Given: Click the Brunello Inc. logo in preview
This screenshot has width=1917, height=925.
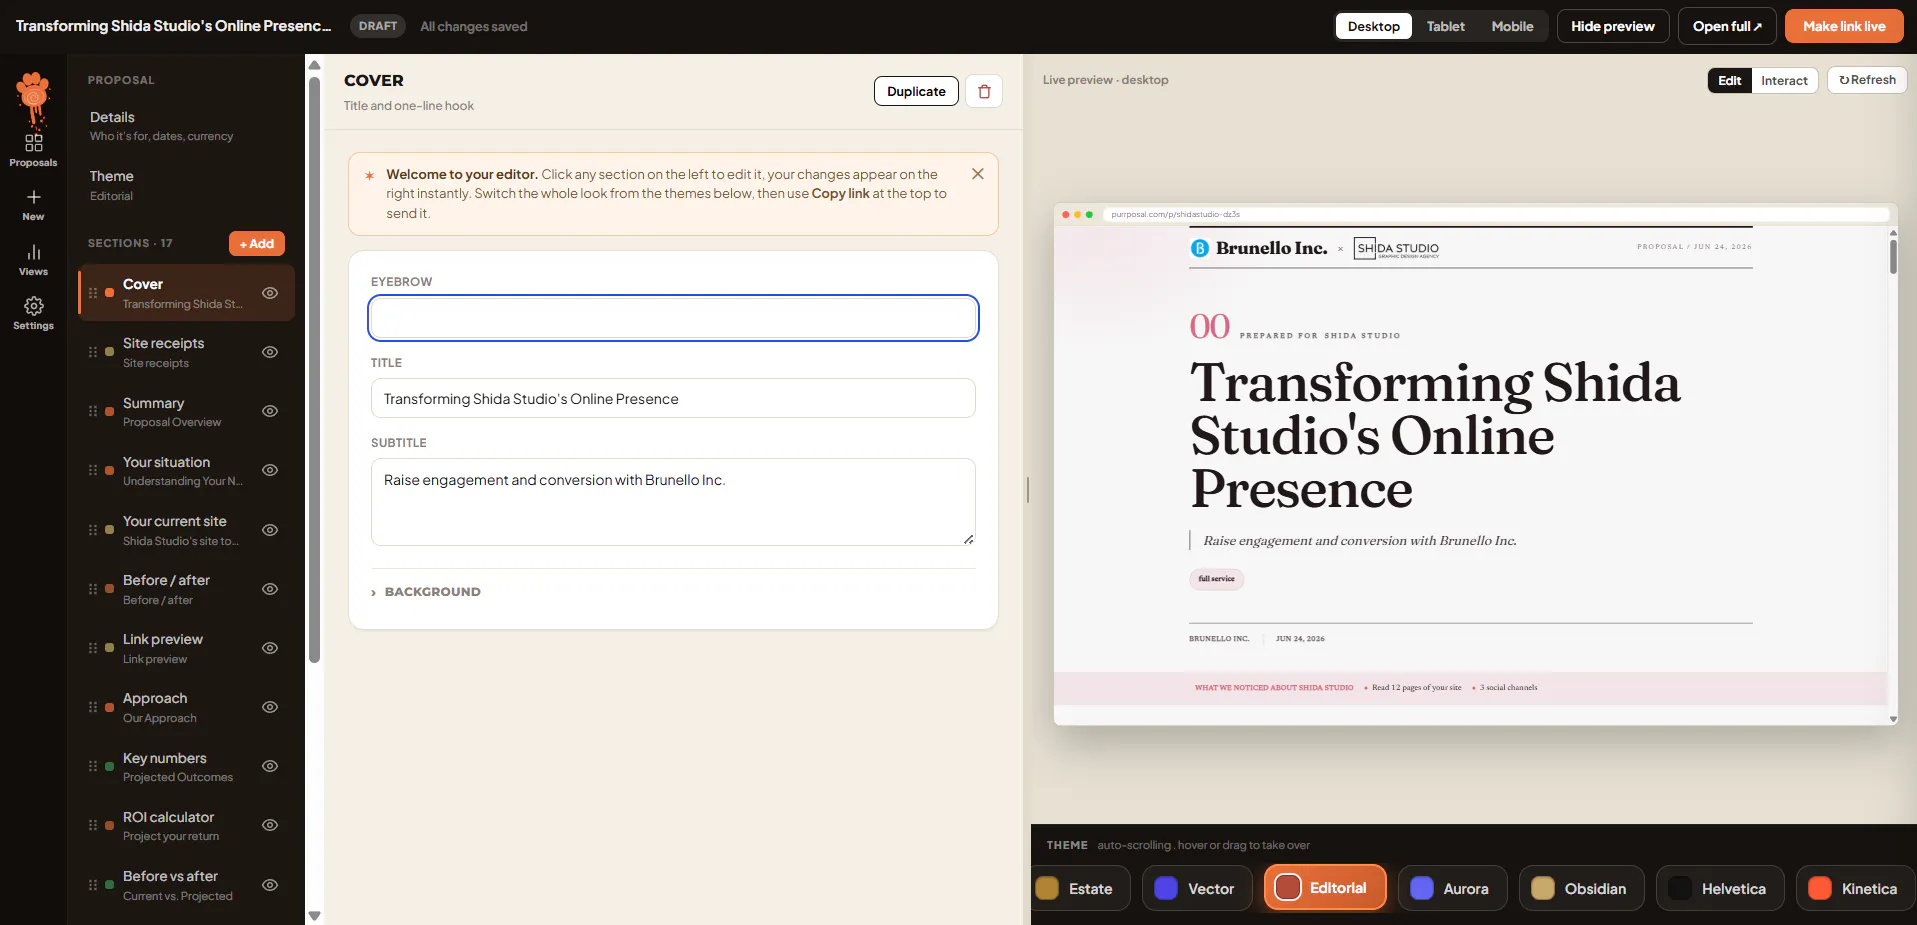Looking at the screenshot, I should click(x=1259, y=248).
